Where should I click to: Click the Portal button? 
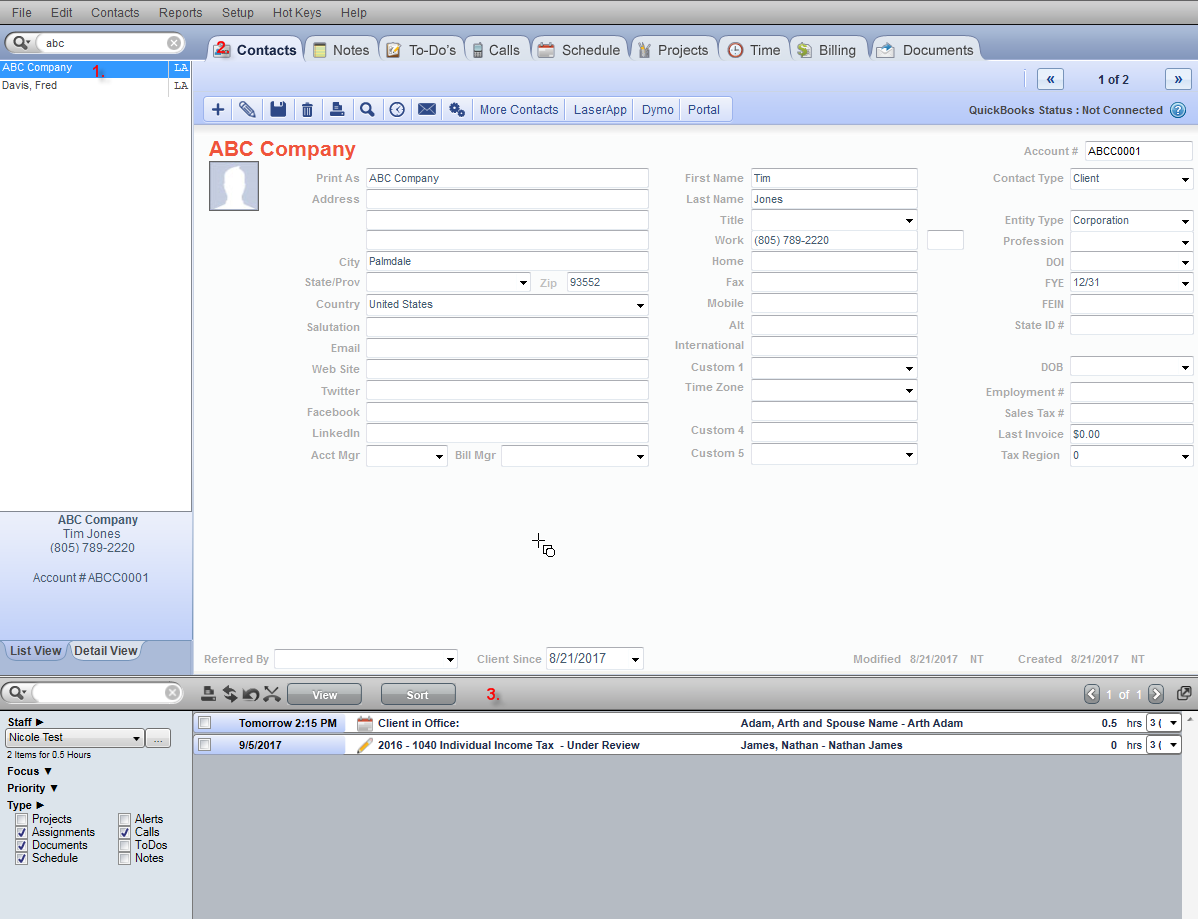[x=704, y=109]
